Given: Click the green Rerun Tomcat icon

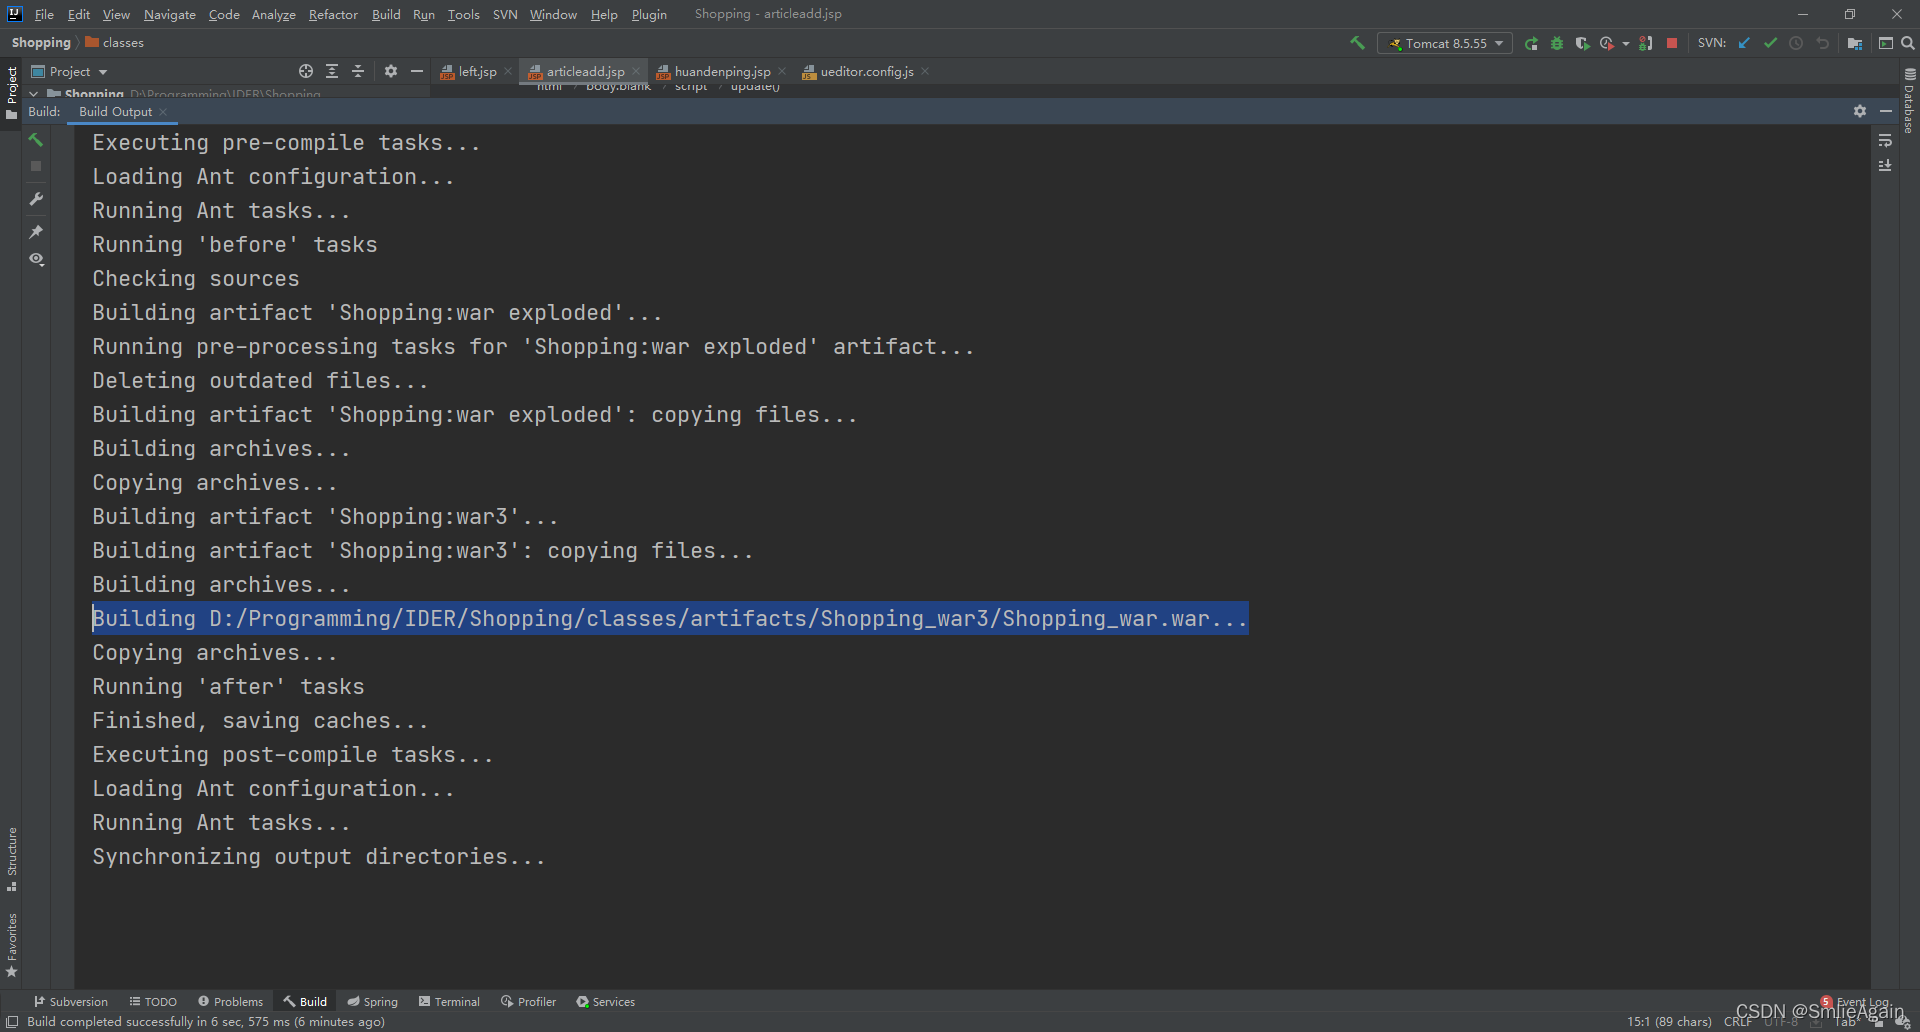Looking at the screenshot, I should (x=1531, y=43).
